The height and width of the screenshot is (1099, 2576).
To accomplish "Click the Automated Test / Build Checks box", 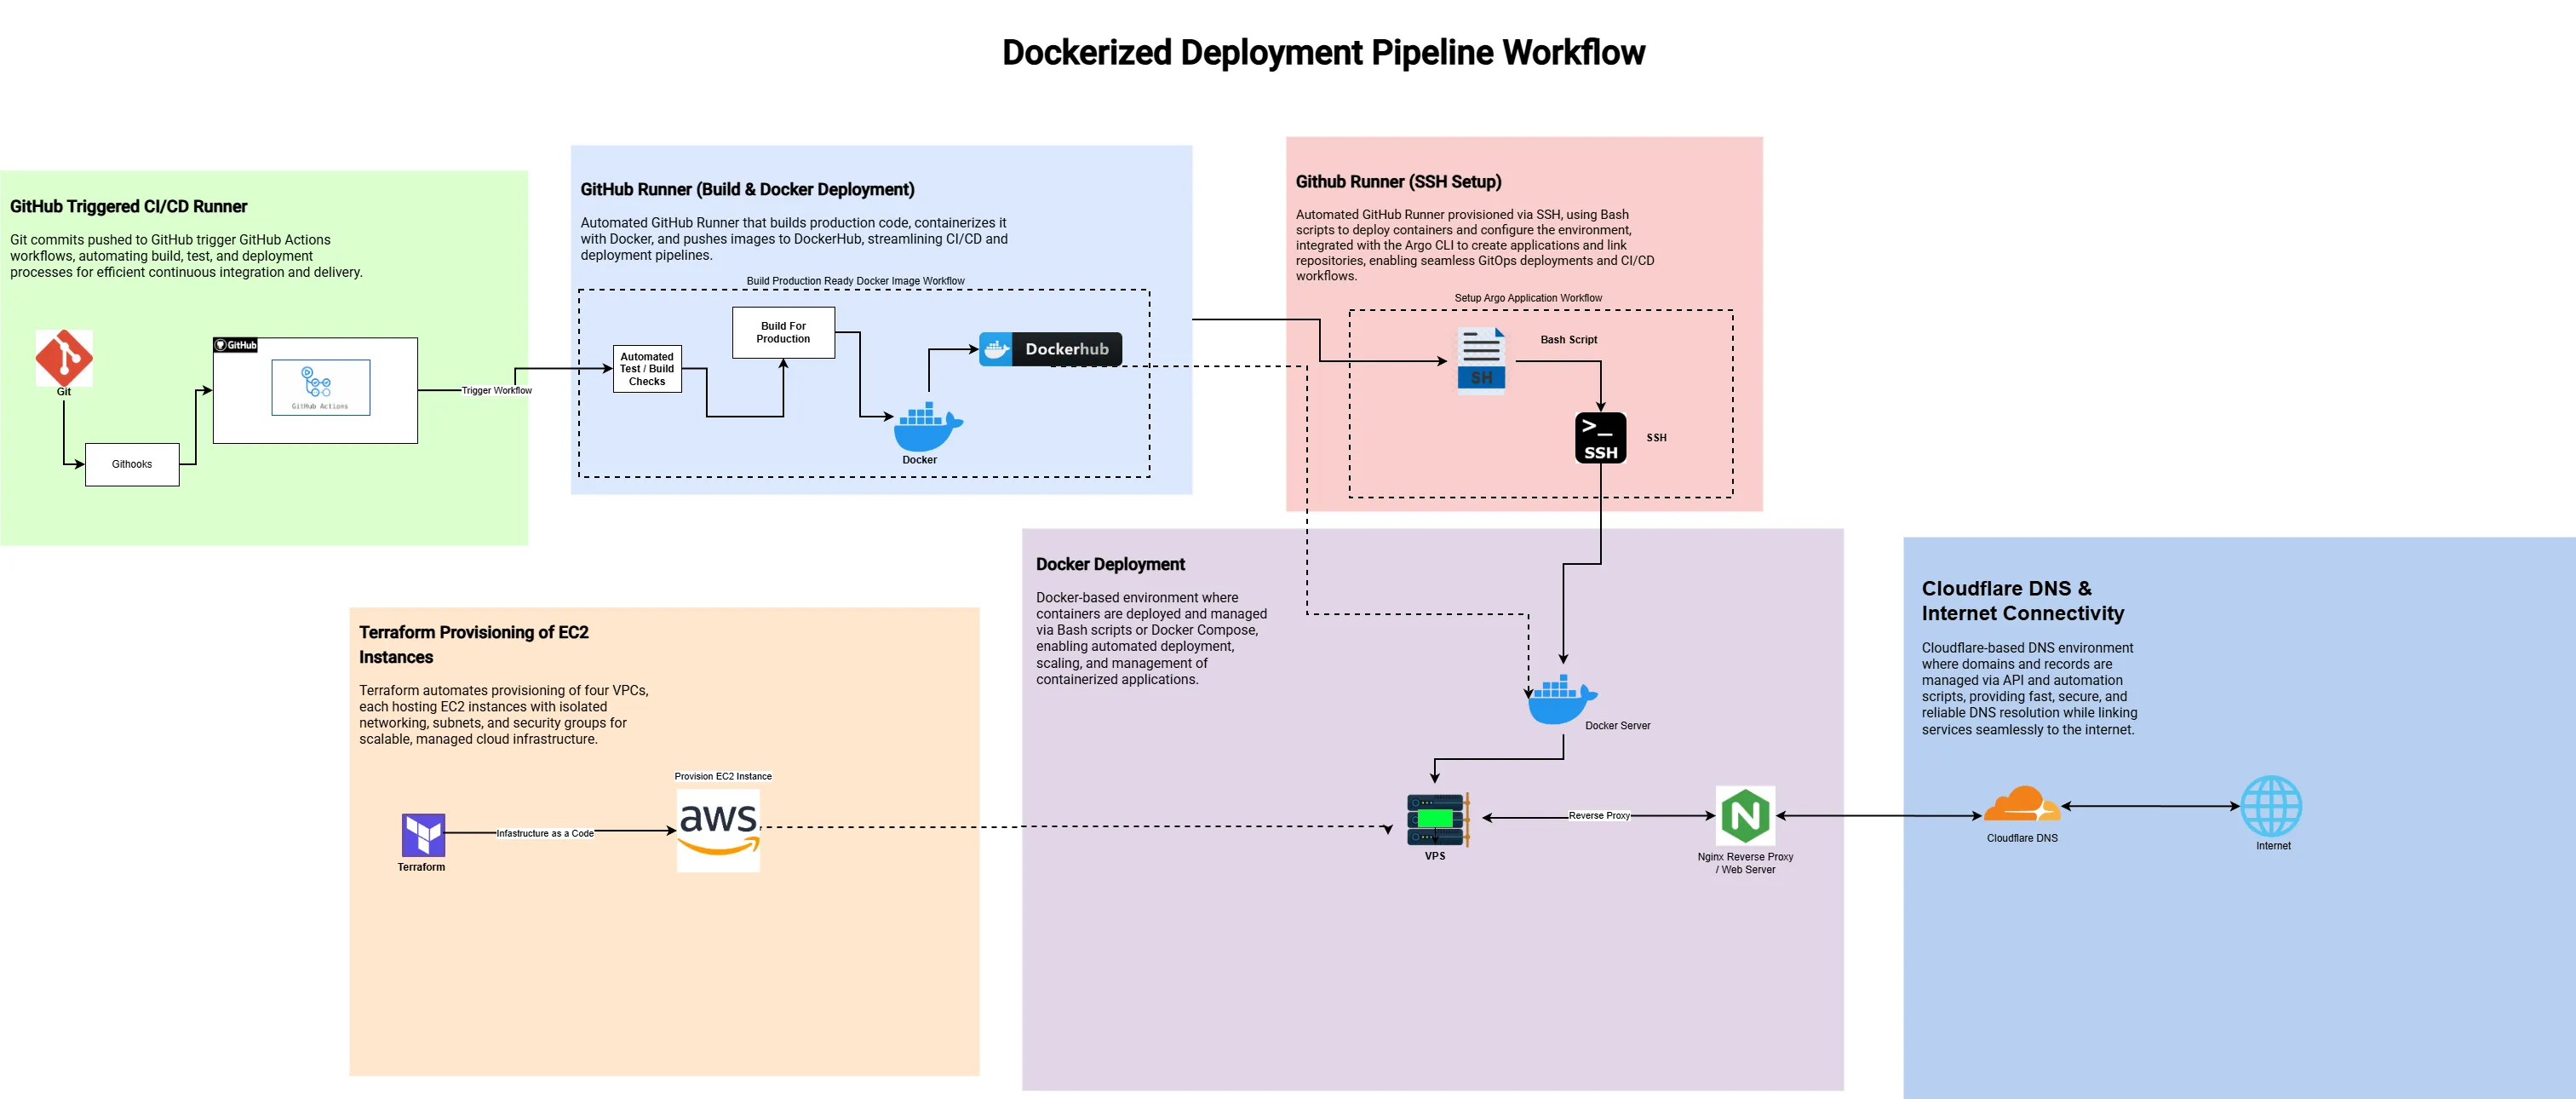I will (x=646, y=368).
